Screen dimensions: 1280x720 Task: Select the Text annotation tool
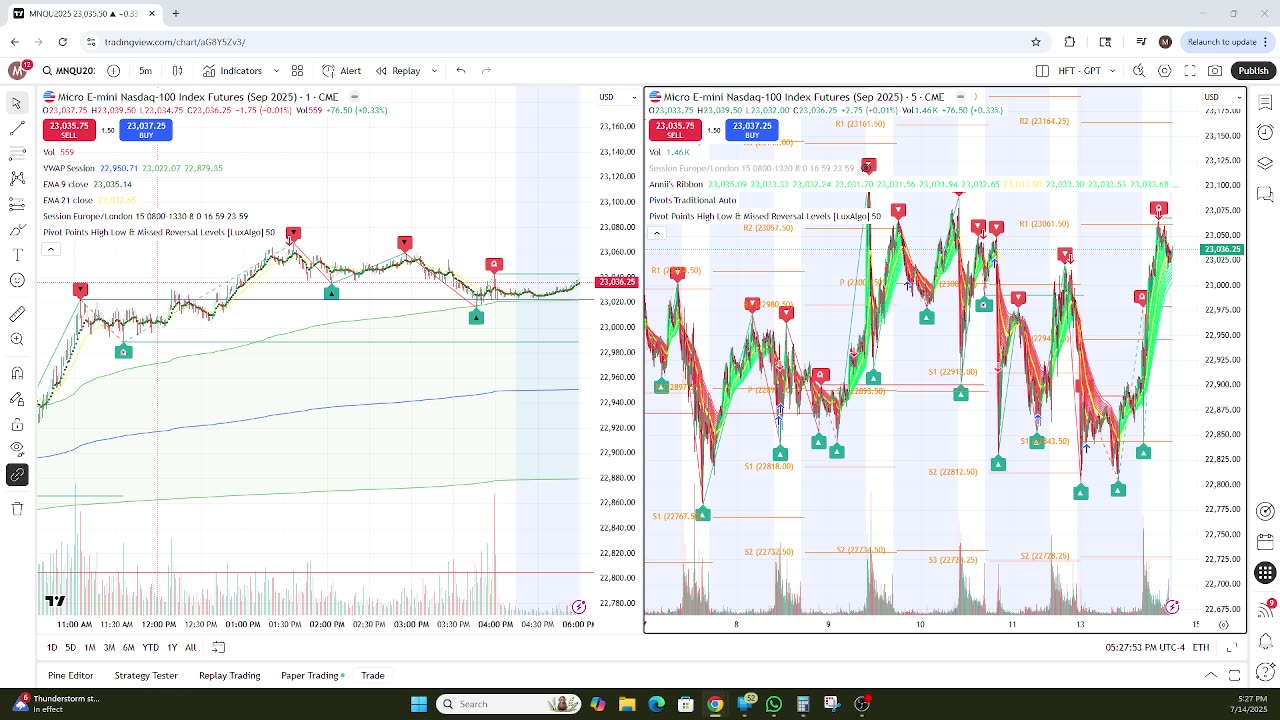(x=17, y=255)
